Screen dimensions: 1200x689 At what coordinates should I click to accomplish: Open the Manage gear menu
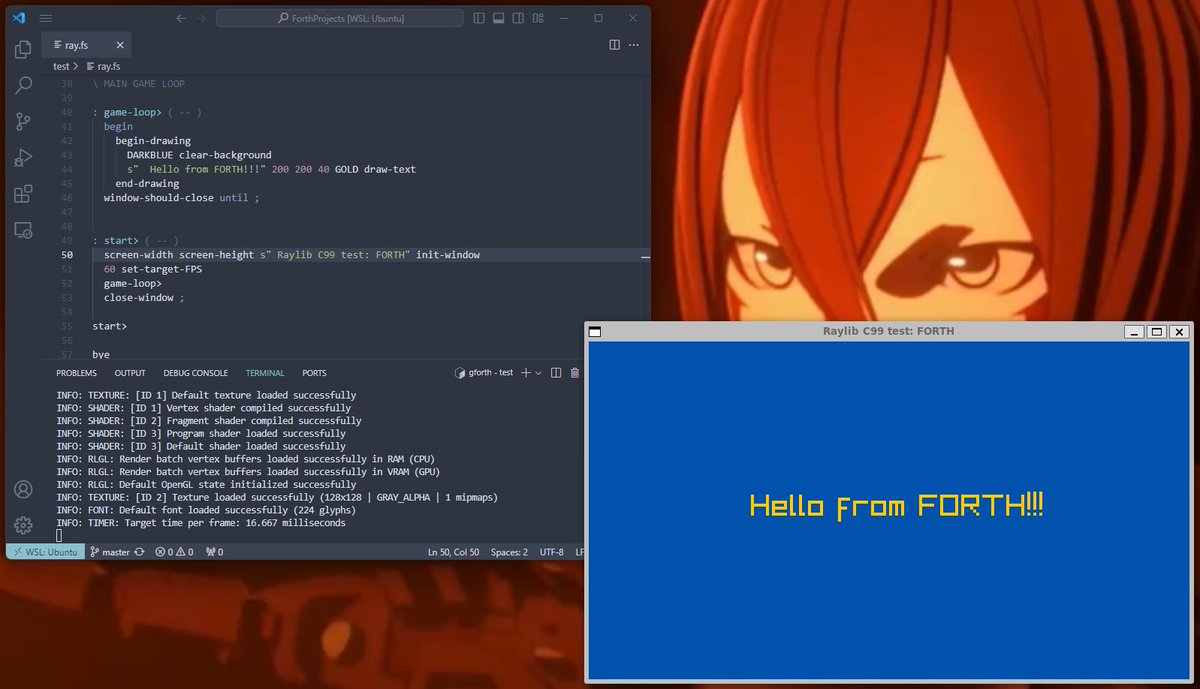pyautogui.click(x=23, y=525)
